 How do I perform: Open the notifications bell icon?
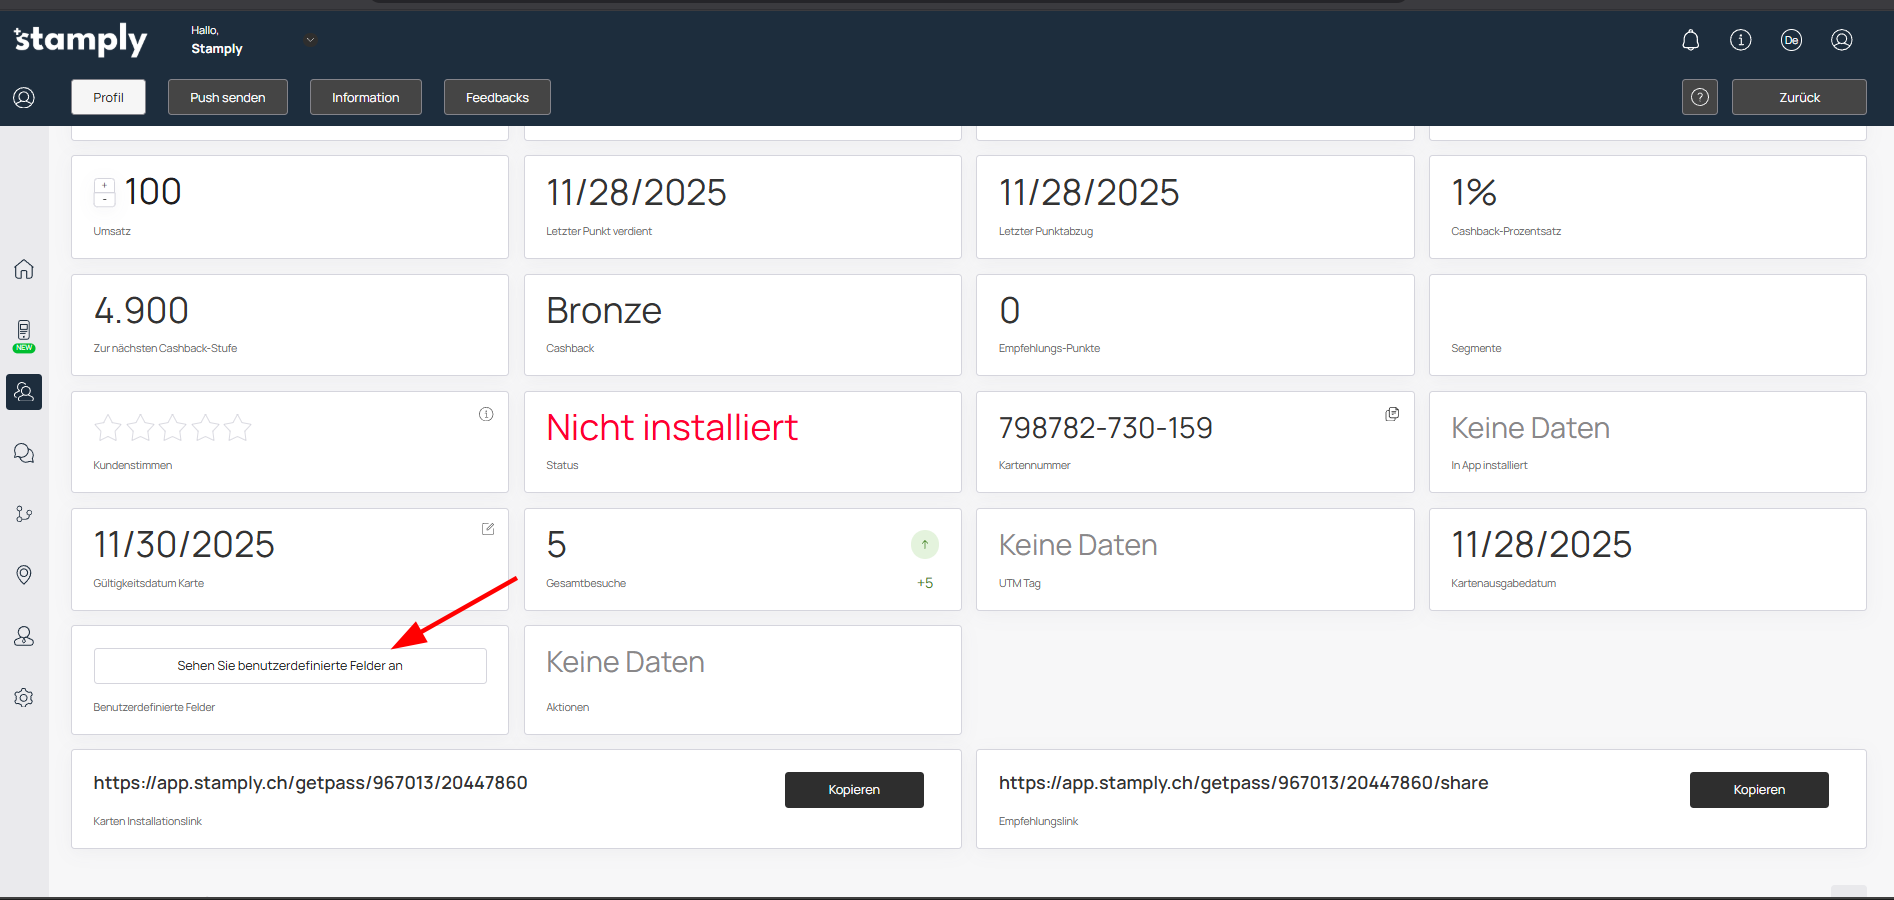pos(1690,40)
